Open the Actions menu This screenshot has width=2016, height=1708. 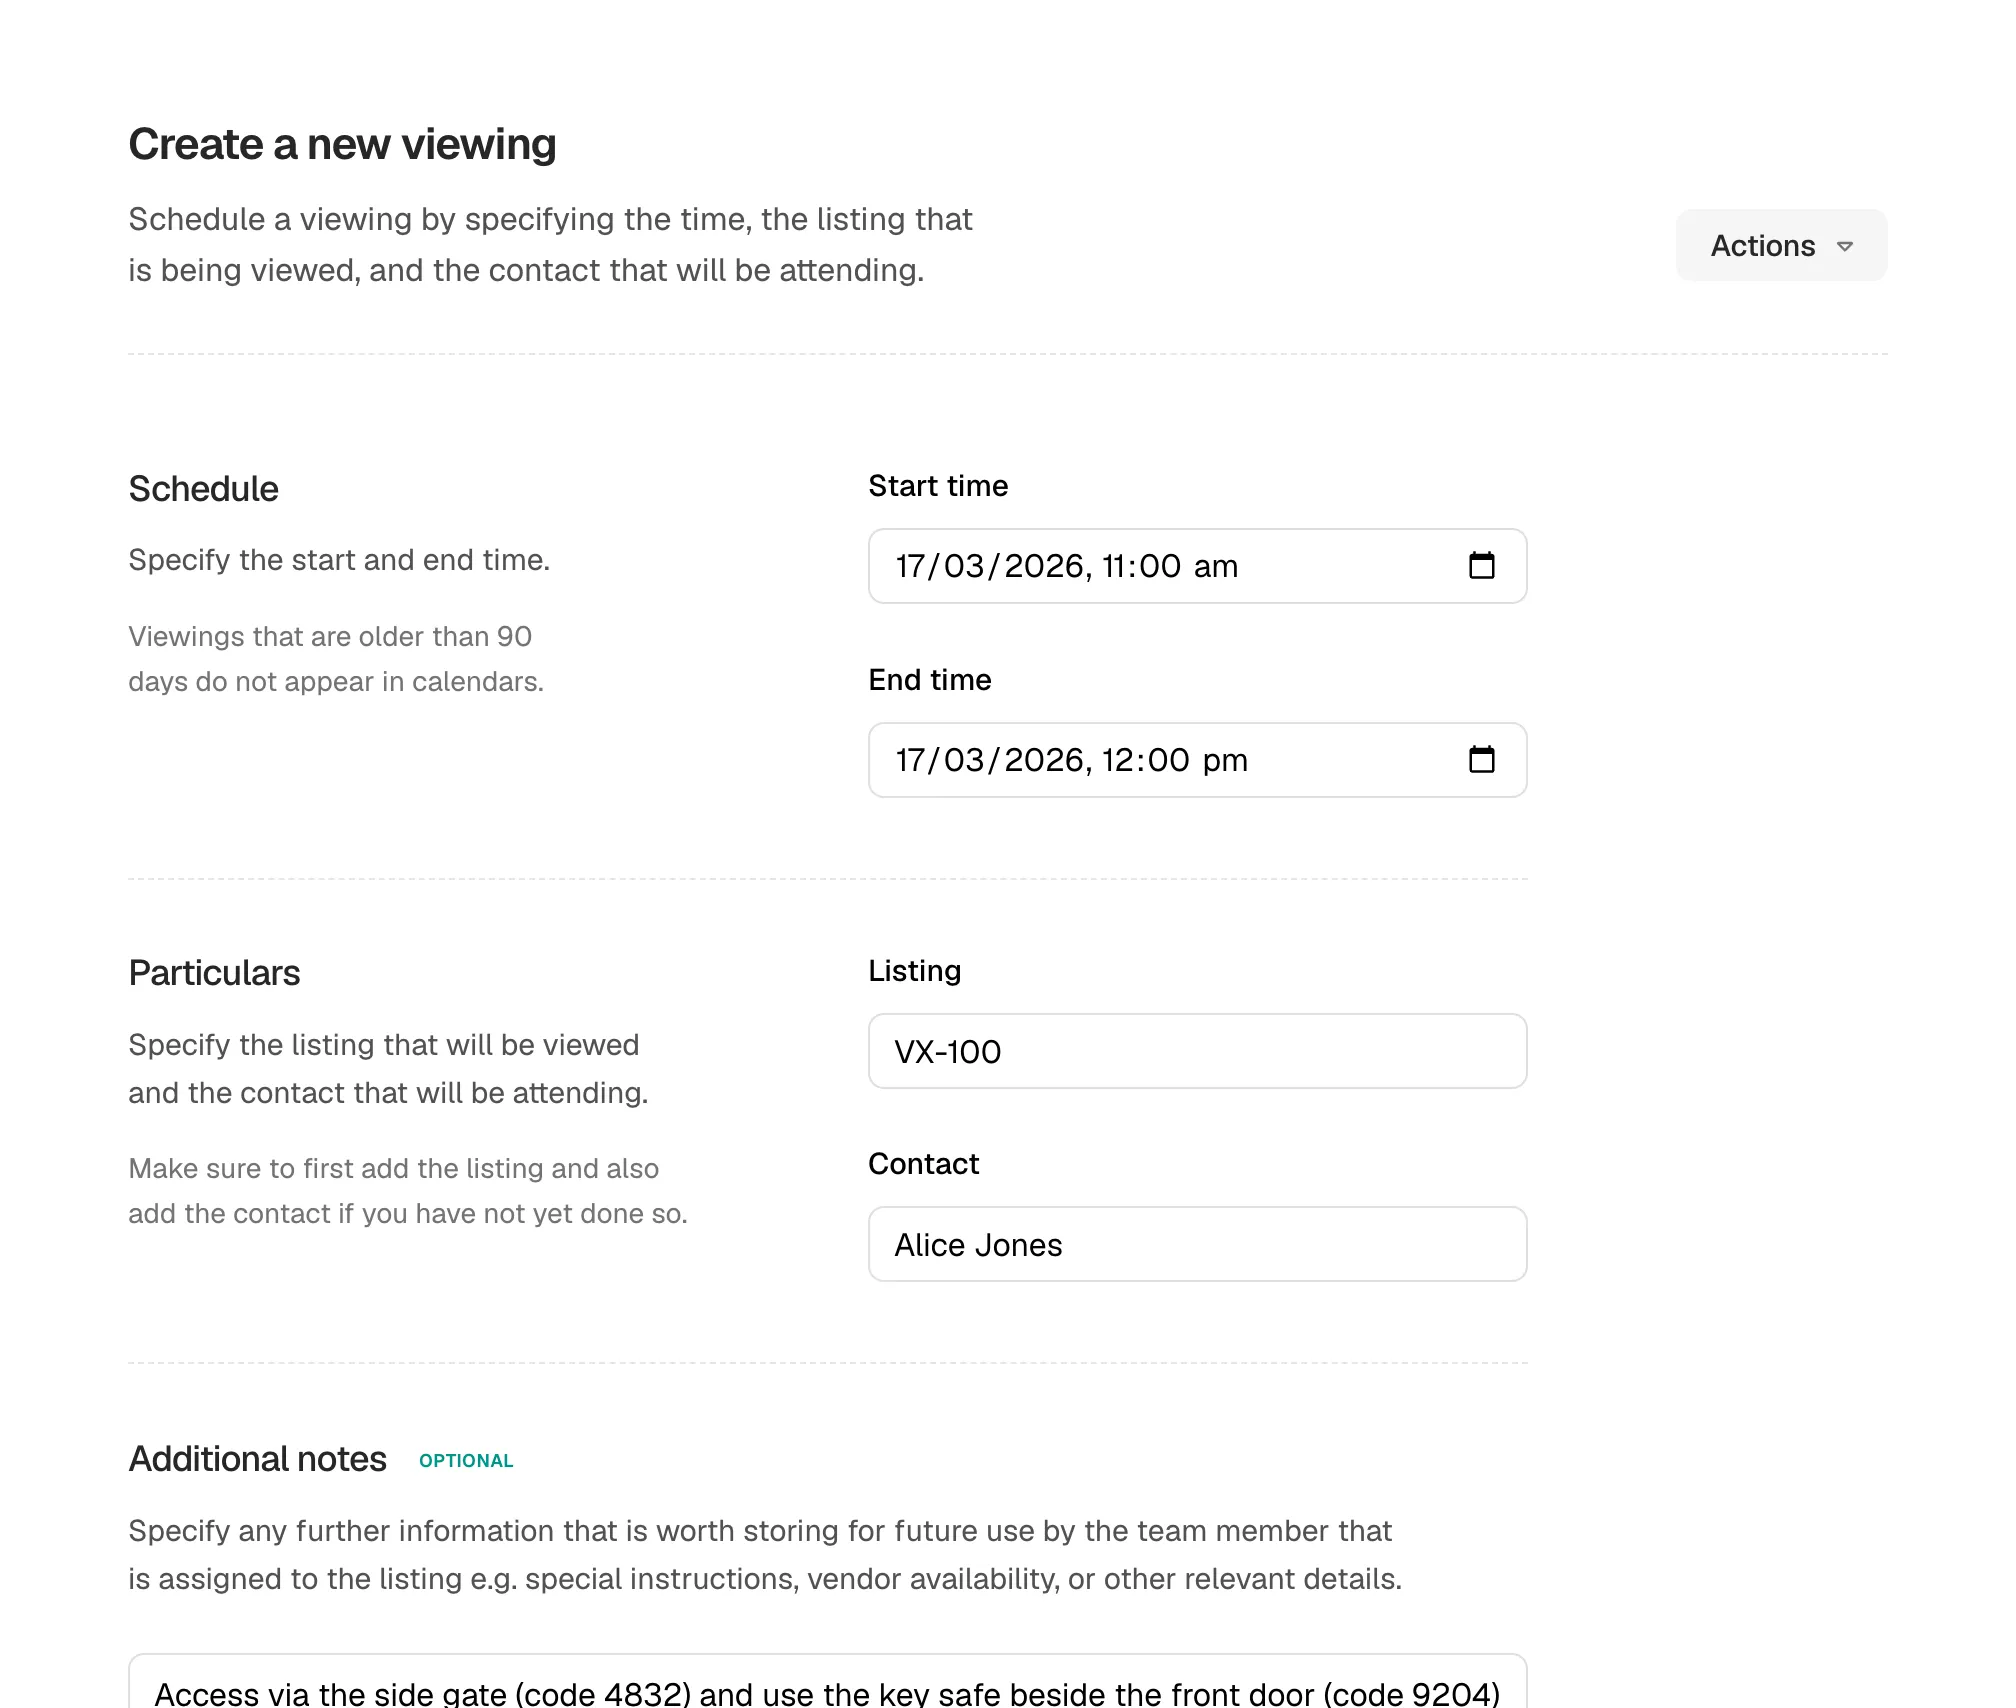pos(1780,245)
